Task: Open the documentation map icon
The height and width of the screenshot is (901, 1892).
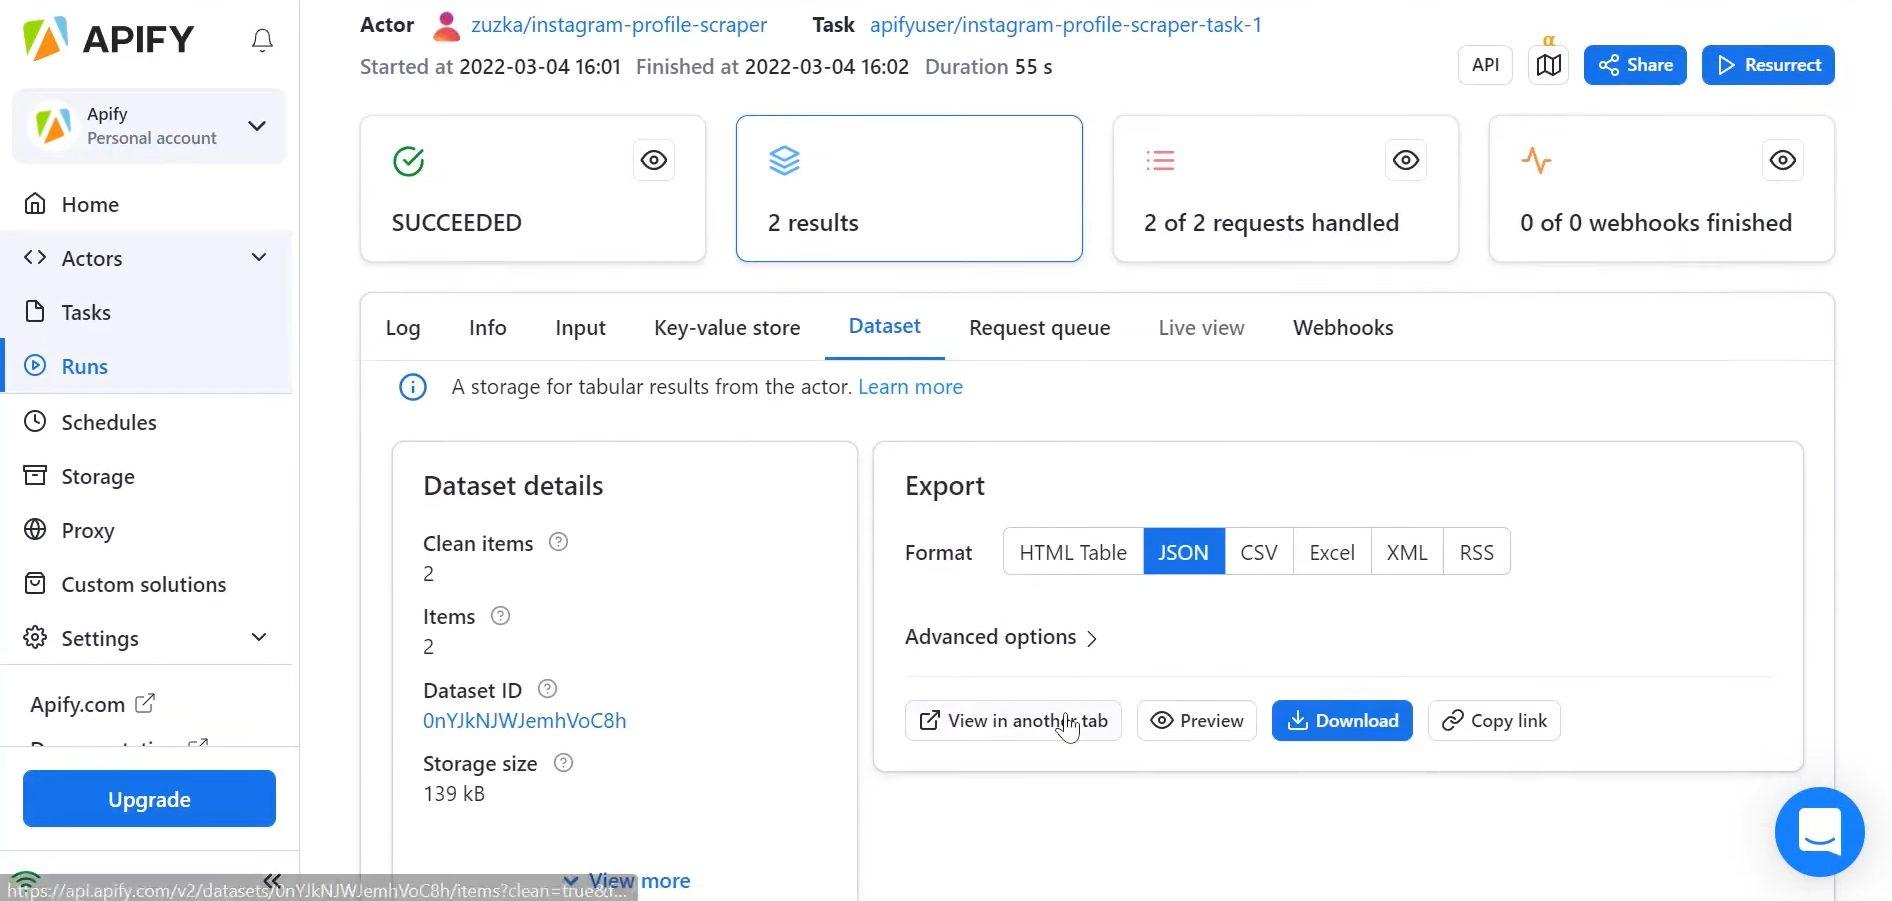Action: pyautogui.click(x=1548, y=65)
